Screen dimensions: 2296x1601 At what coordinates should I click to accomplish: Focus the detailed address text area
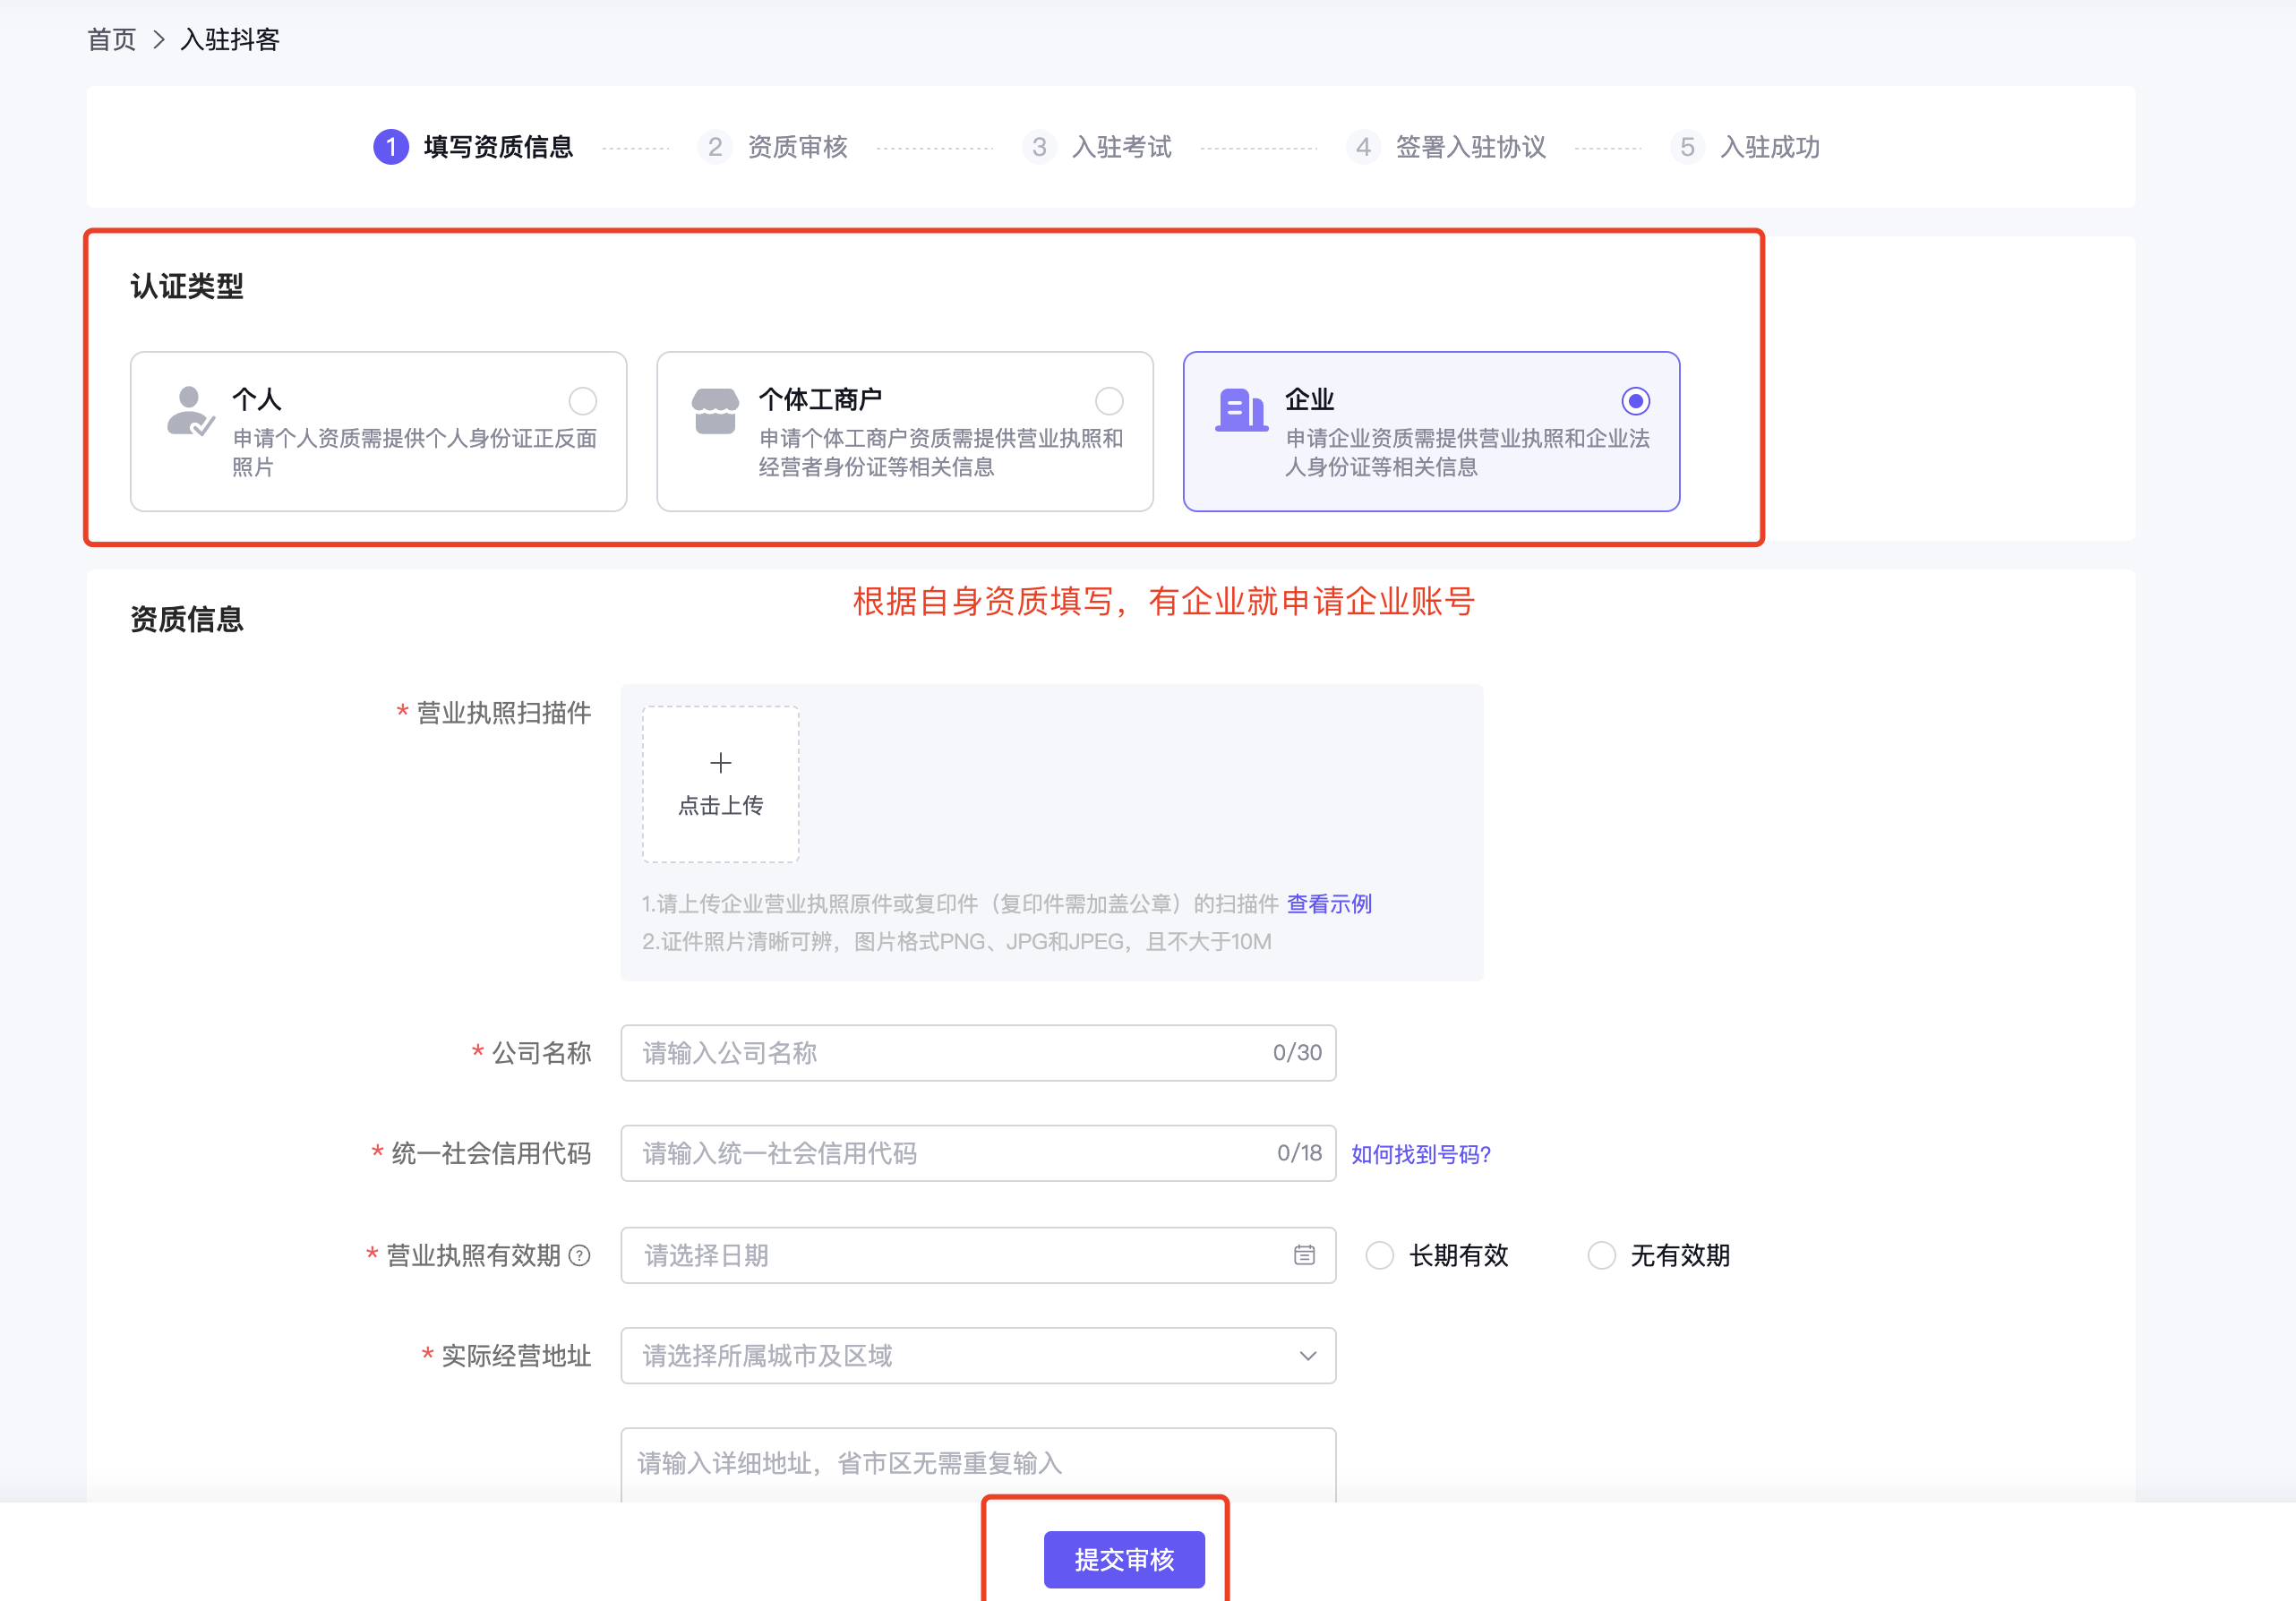(x=978, y=1465)
